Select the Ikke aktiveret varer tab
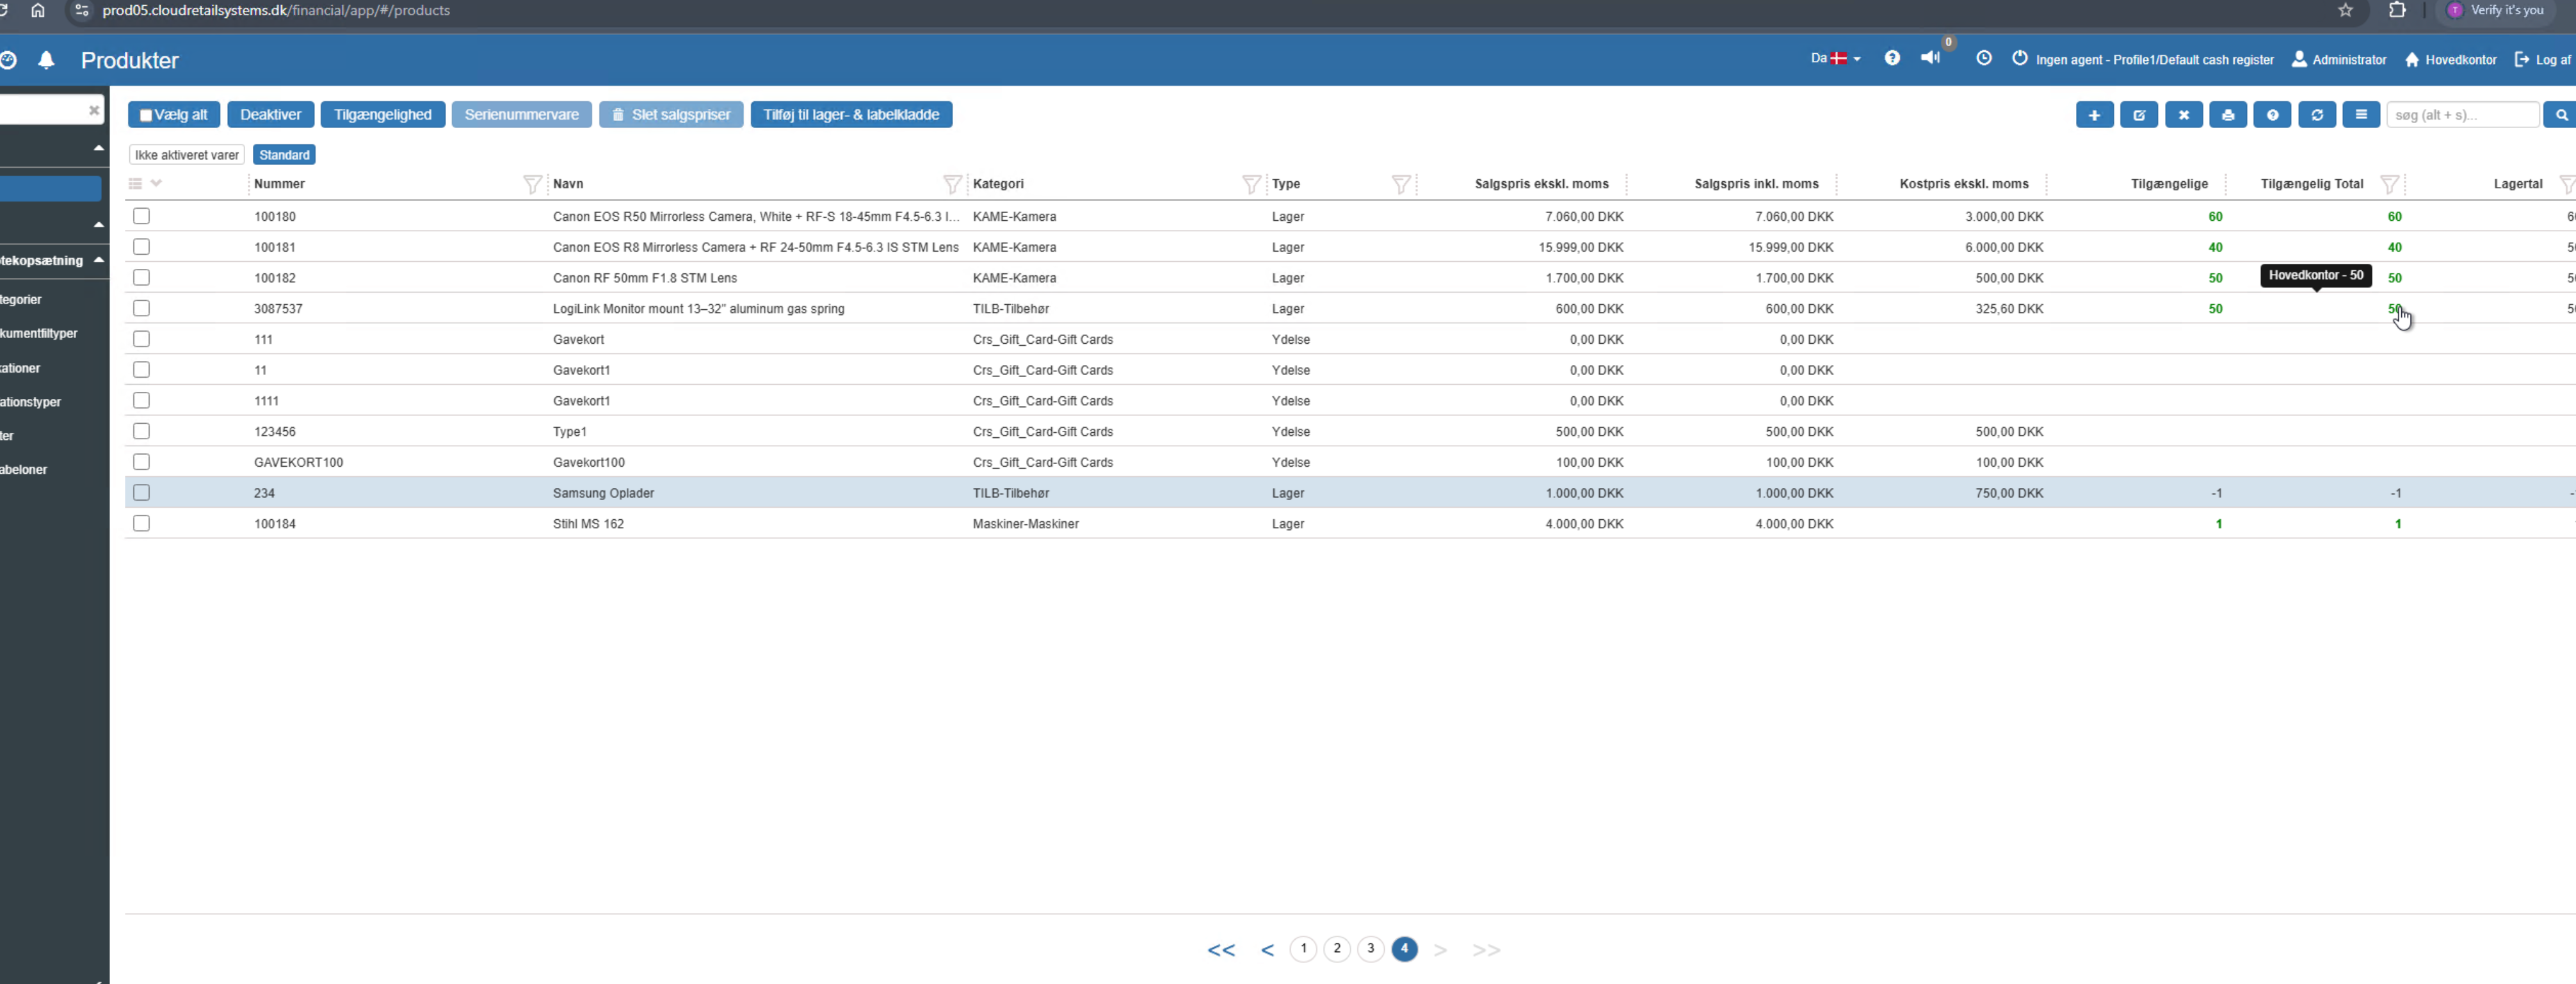This screenshot has width=2576, height=984. pos(187,155)
